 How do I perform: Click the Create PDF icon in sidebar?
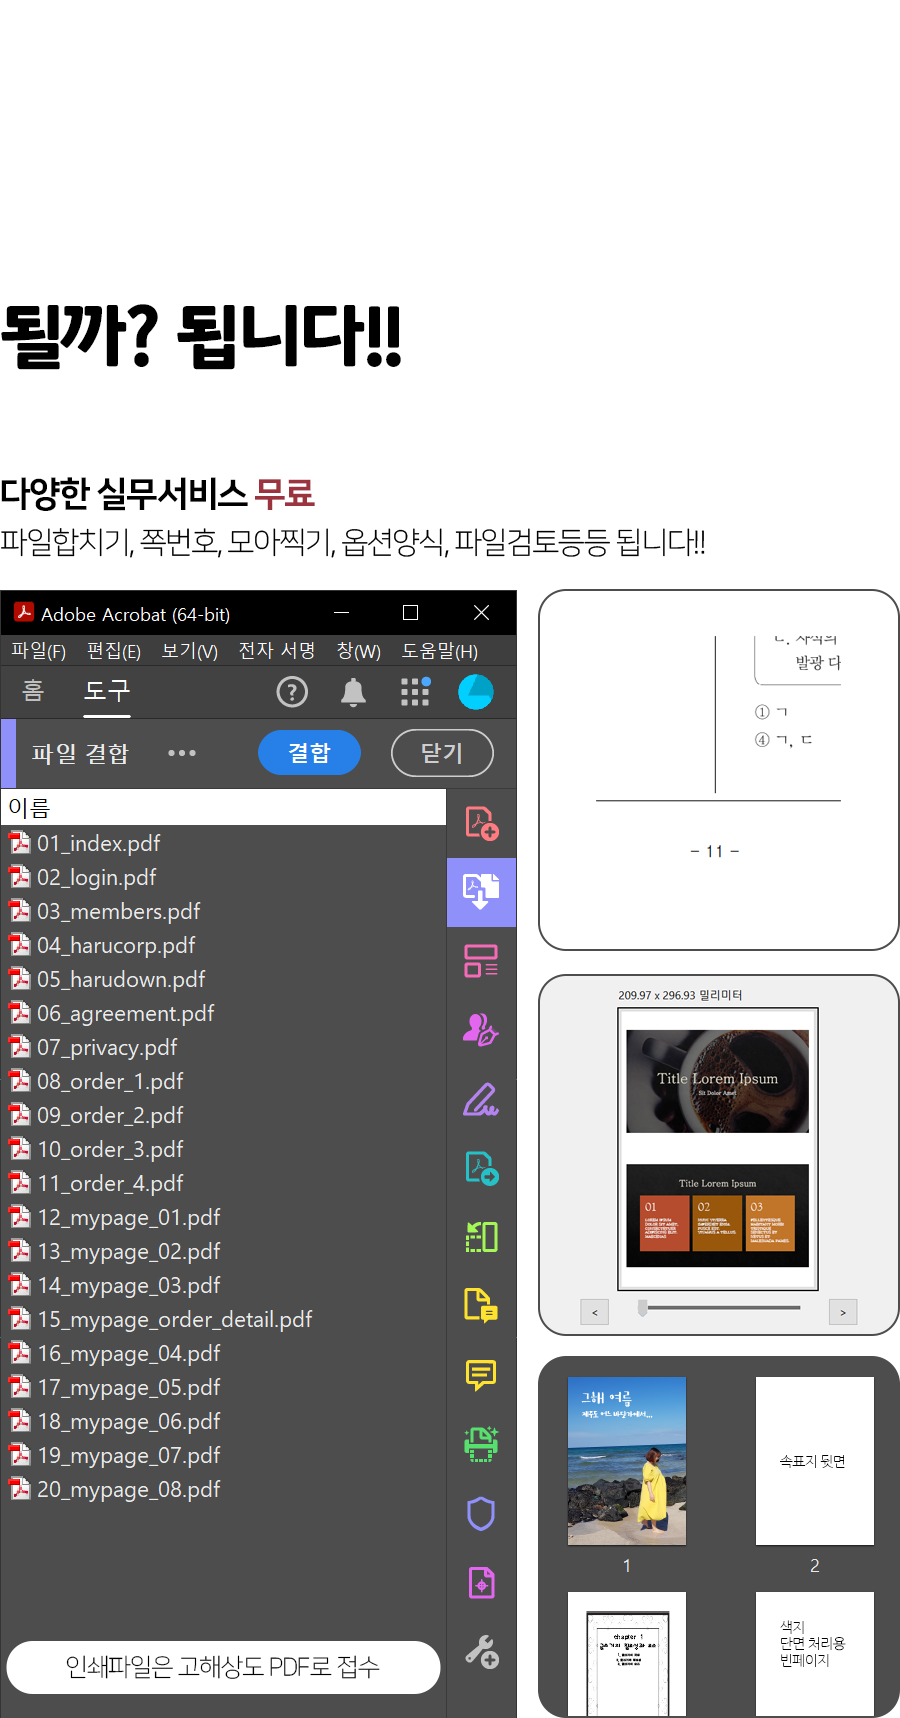tap(481, 823)
